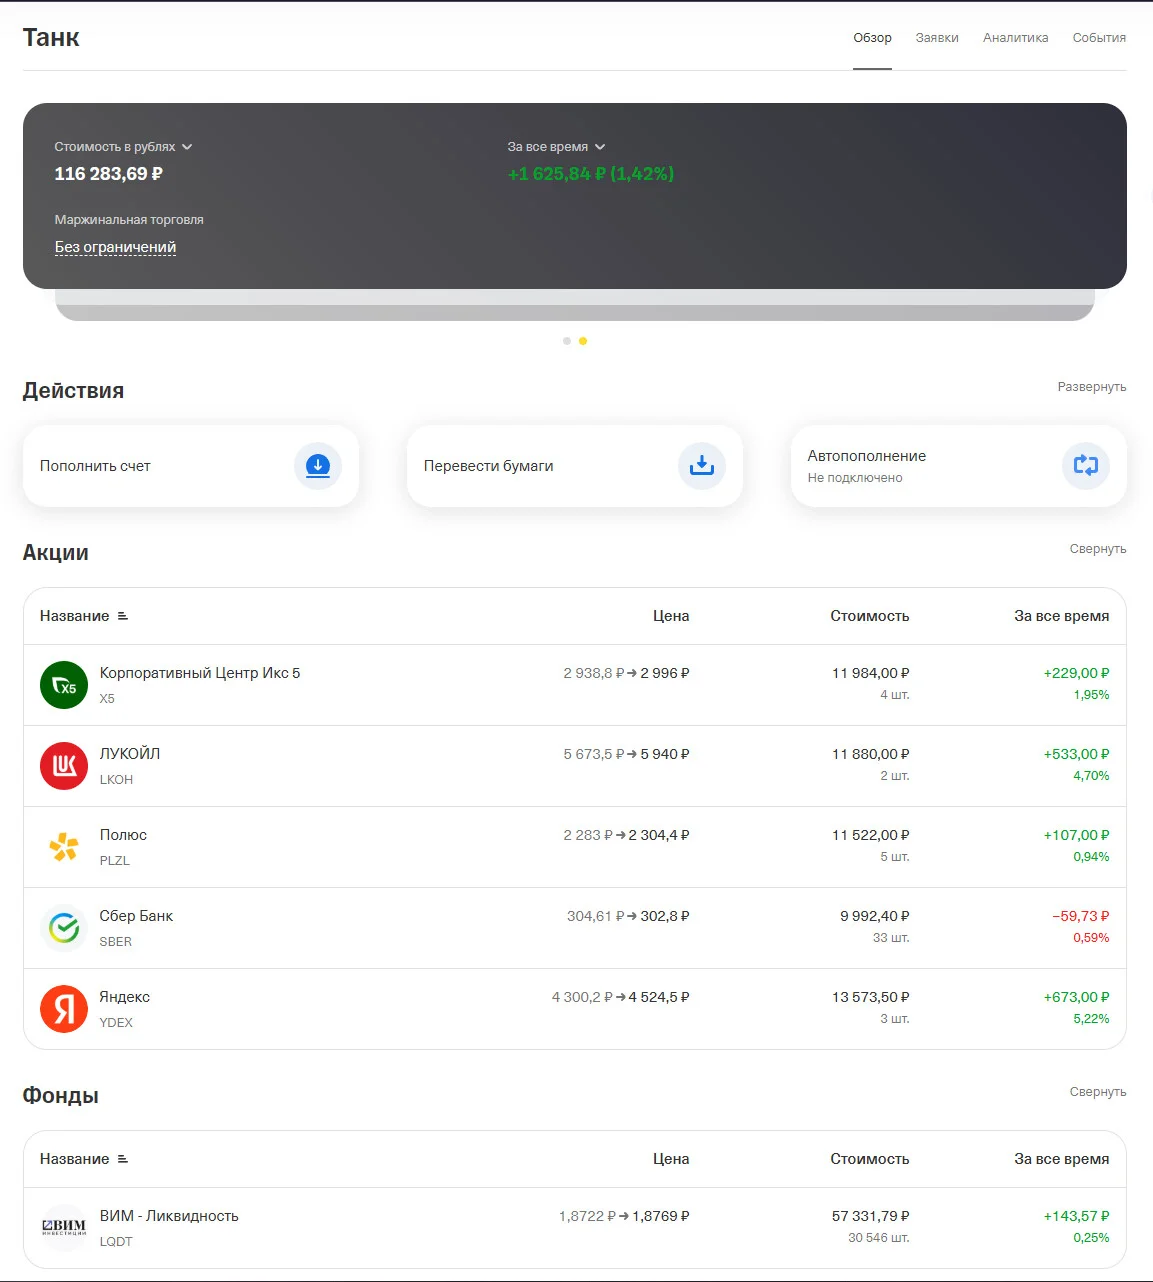Click the Маржинальная торговля label
This screenshot has width=1153, height=1282.
129,220
